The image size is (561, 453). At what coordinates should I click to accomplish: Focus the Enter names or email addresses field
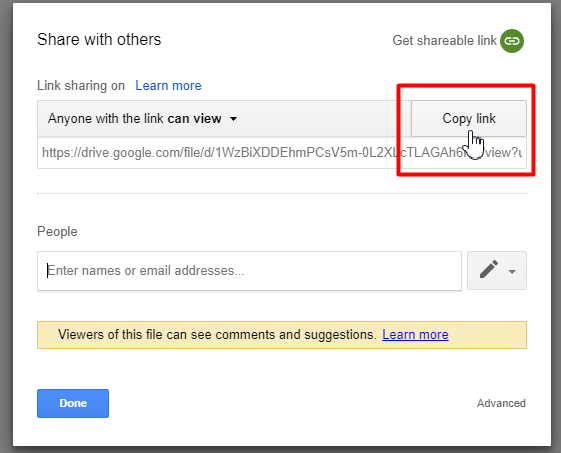[x=249, y=271]
